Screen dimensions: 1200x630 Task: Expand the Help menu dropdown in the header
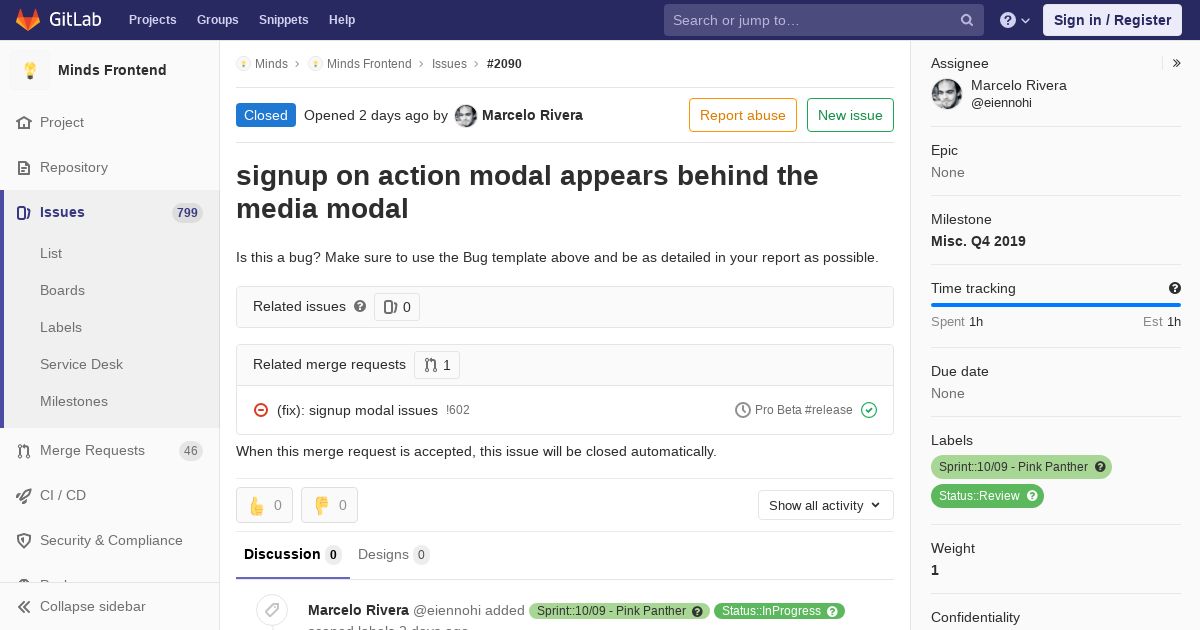click(x=1015, y=20)
